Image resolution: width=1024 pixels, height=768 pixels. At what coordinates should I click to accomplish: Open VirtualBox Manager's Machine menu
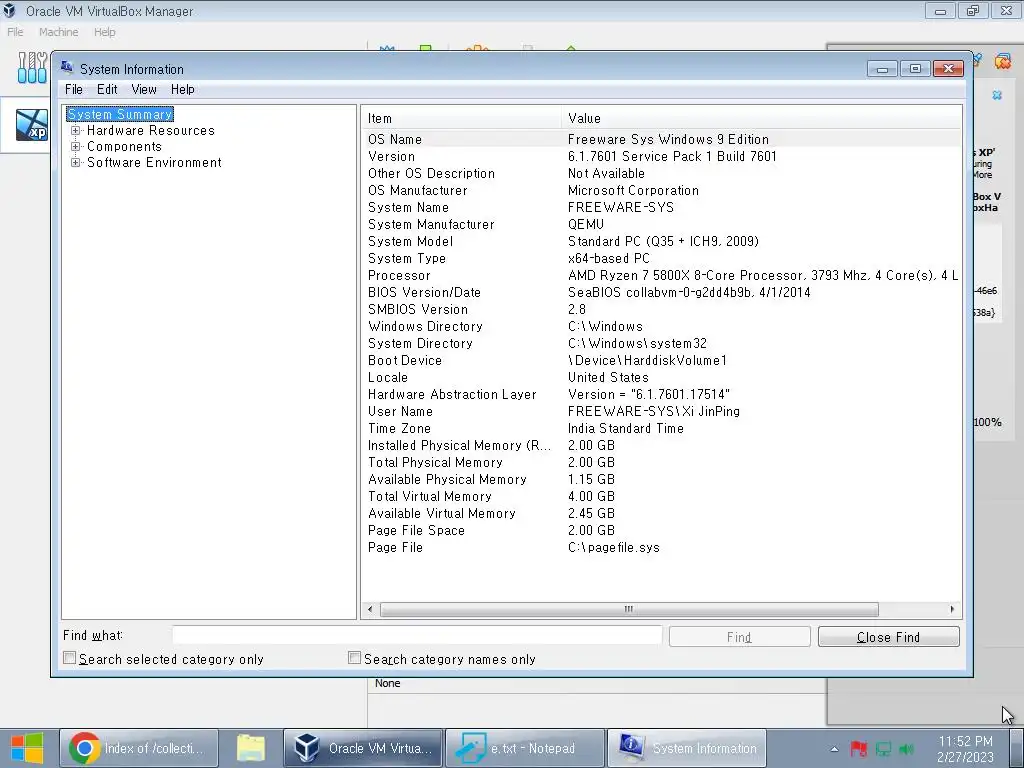pos(58,32)
